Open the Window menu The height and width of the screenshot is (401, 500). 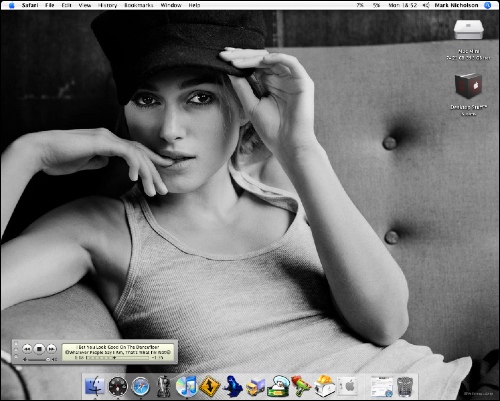[171, 5]
